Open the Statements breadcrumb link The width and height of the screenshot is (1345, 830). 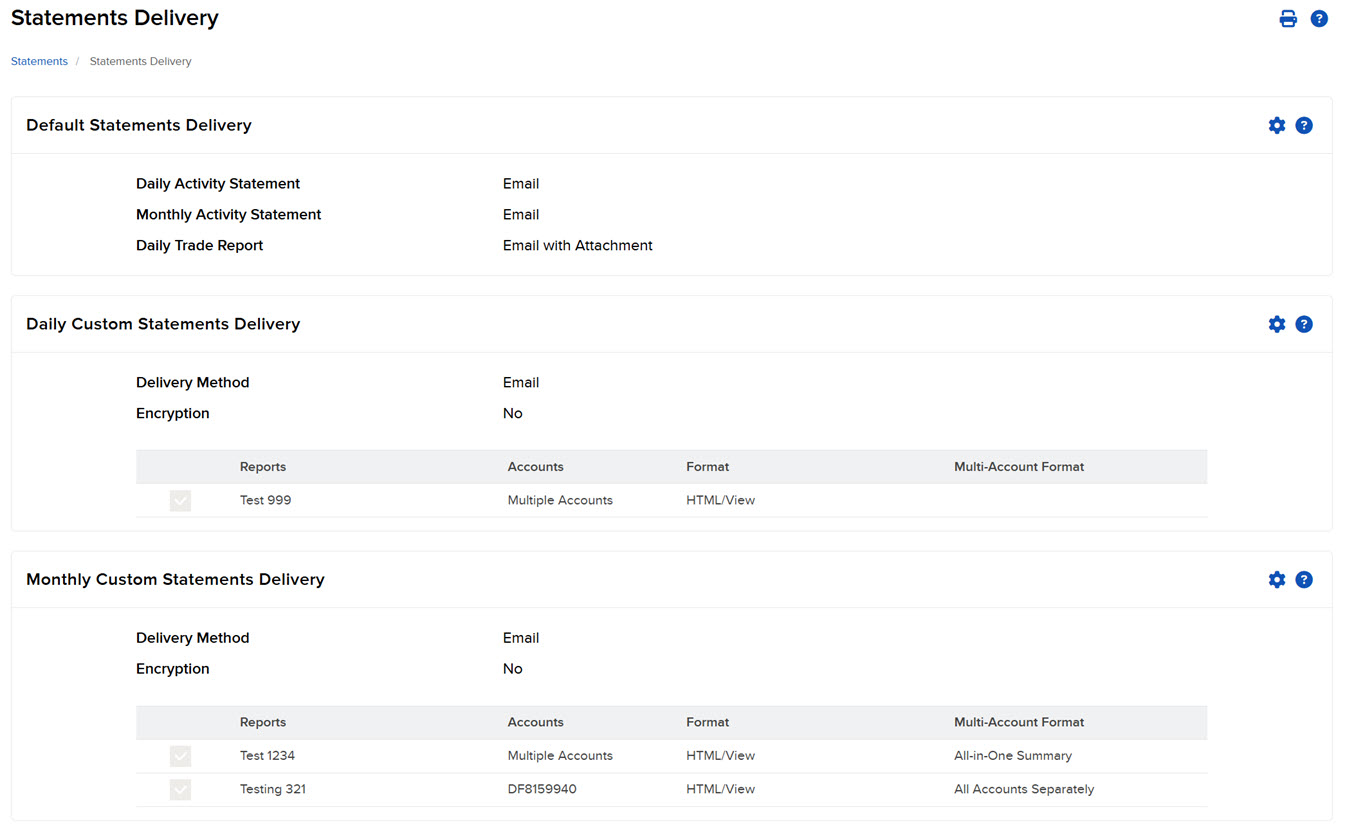pos(39,61)
